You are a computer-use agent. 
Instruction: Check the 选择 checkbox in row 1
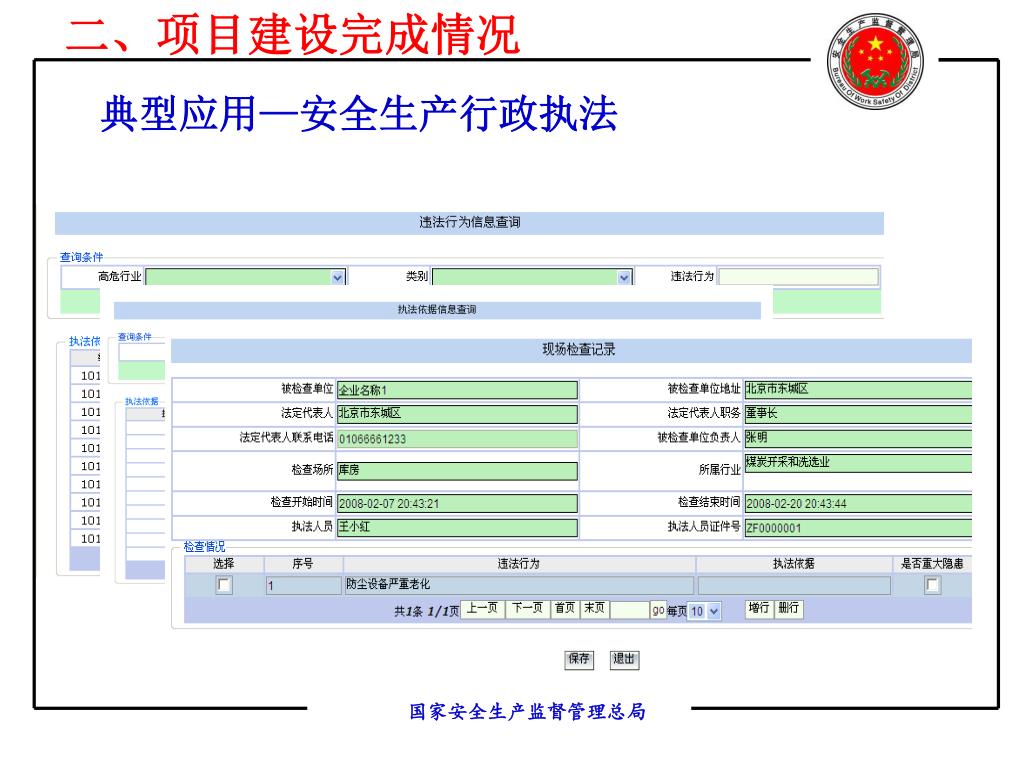click(224, 585)
